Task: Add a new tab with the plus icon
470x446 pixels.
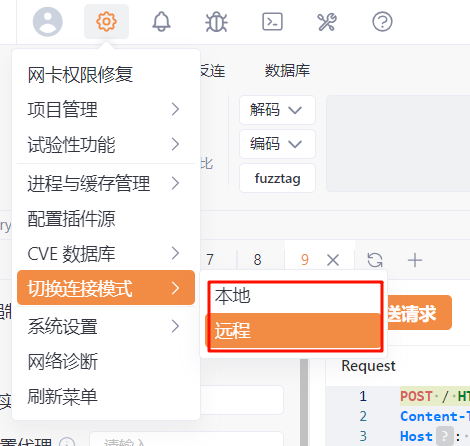Action: pyautogui.click(x=415, y=260)
